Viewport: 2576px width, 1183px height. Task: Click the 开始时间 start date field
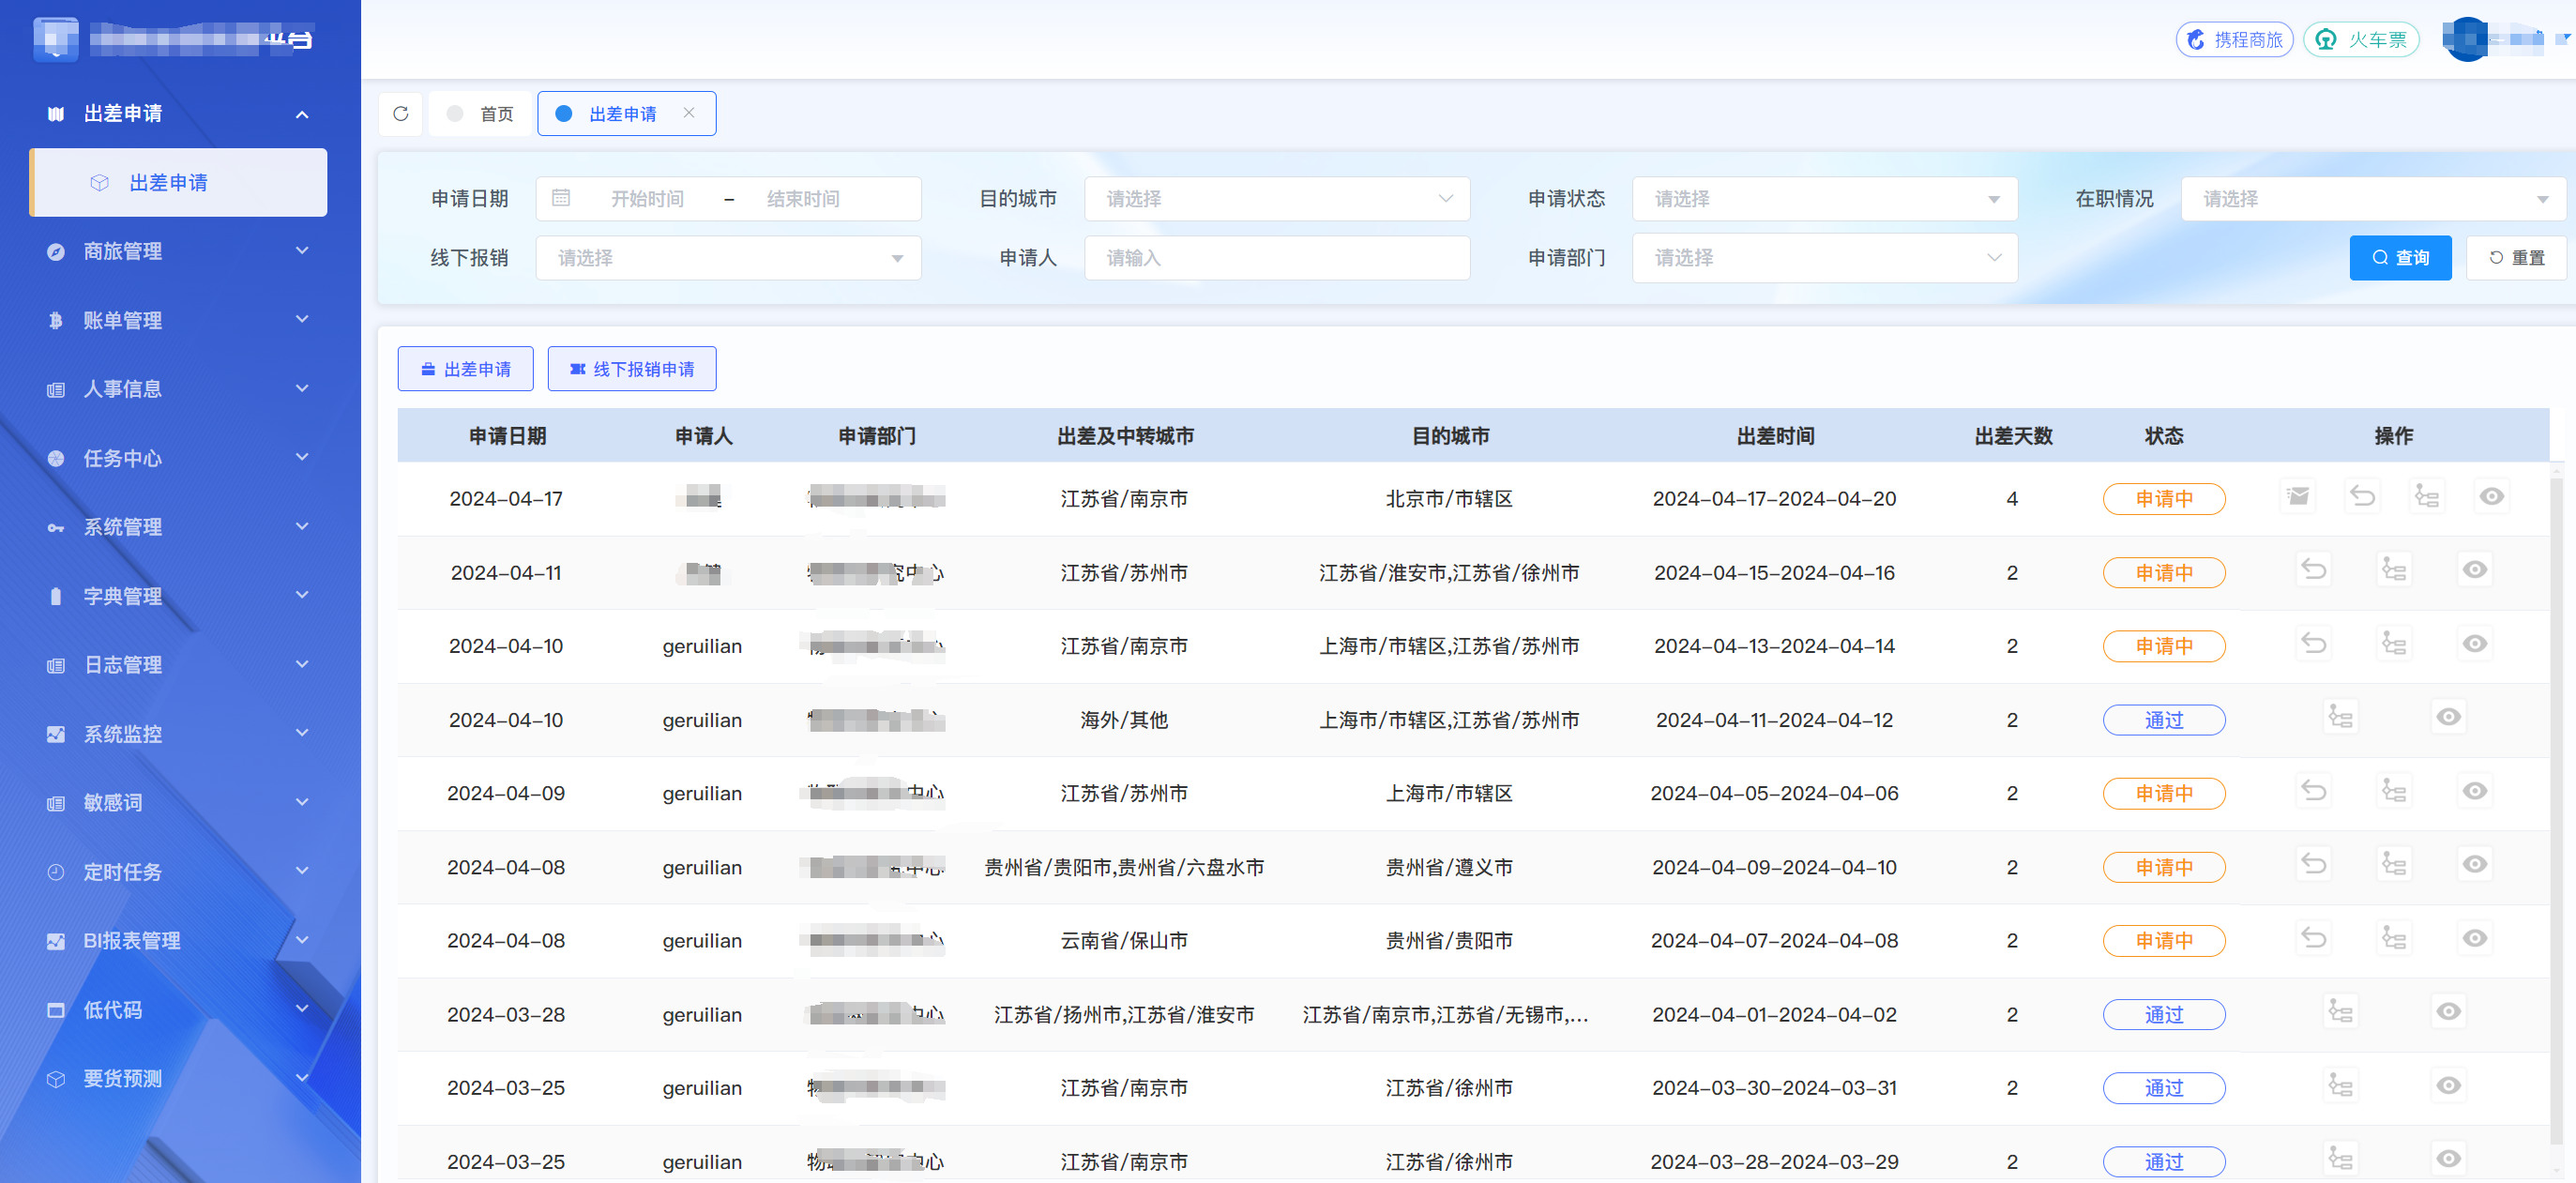pyautogui.click(x=648, y=199)
